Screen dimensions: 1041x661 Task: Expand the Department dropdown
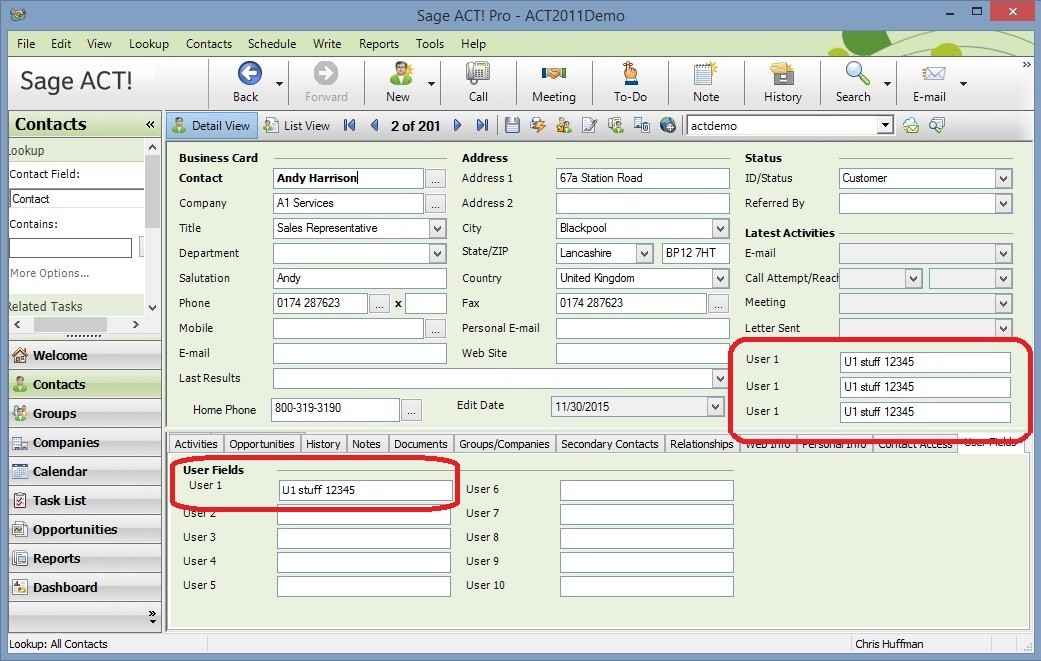point(437,254)
